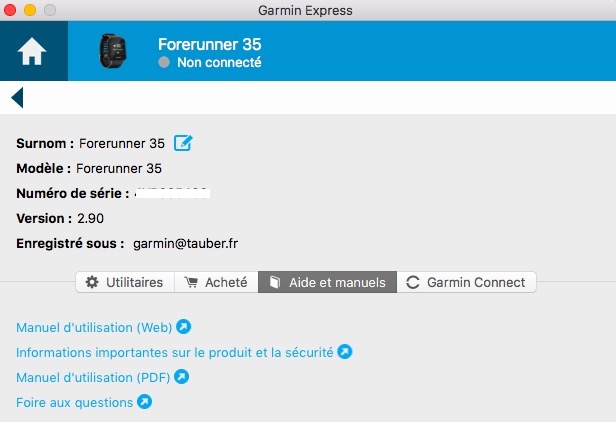Click the gear icon on Utilitaires
The width and height of the screenshot is (616, 422).
tap(92, 283)
